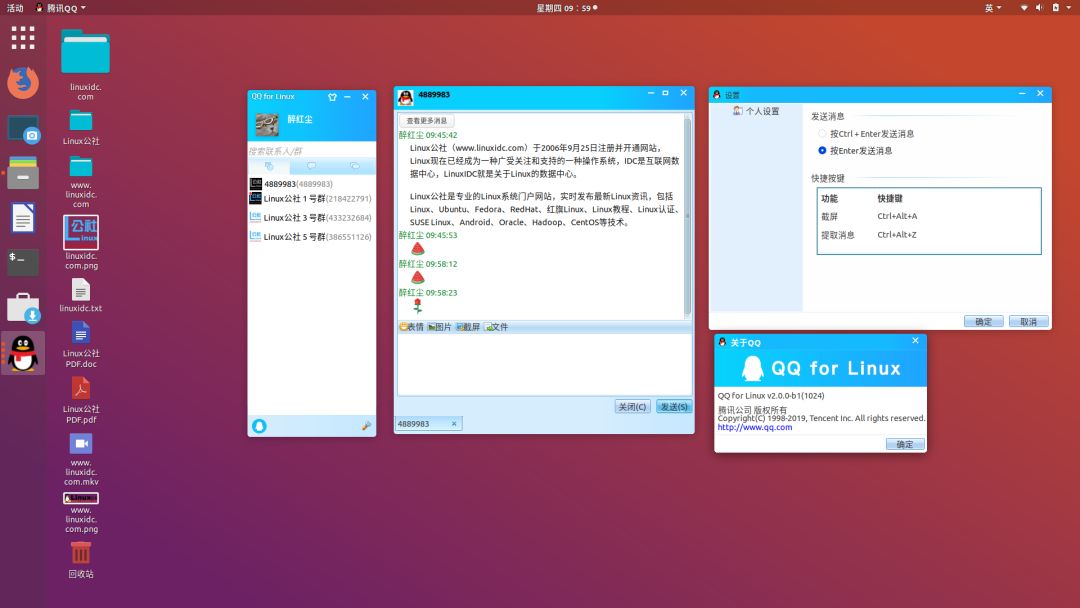Click the 发送(S) send button
Screen dimensions: 1080x608
point(673,406)
